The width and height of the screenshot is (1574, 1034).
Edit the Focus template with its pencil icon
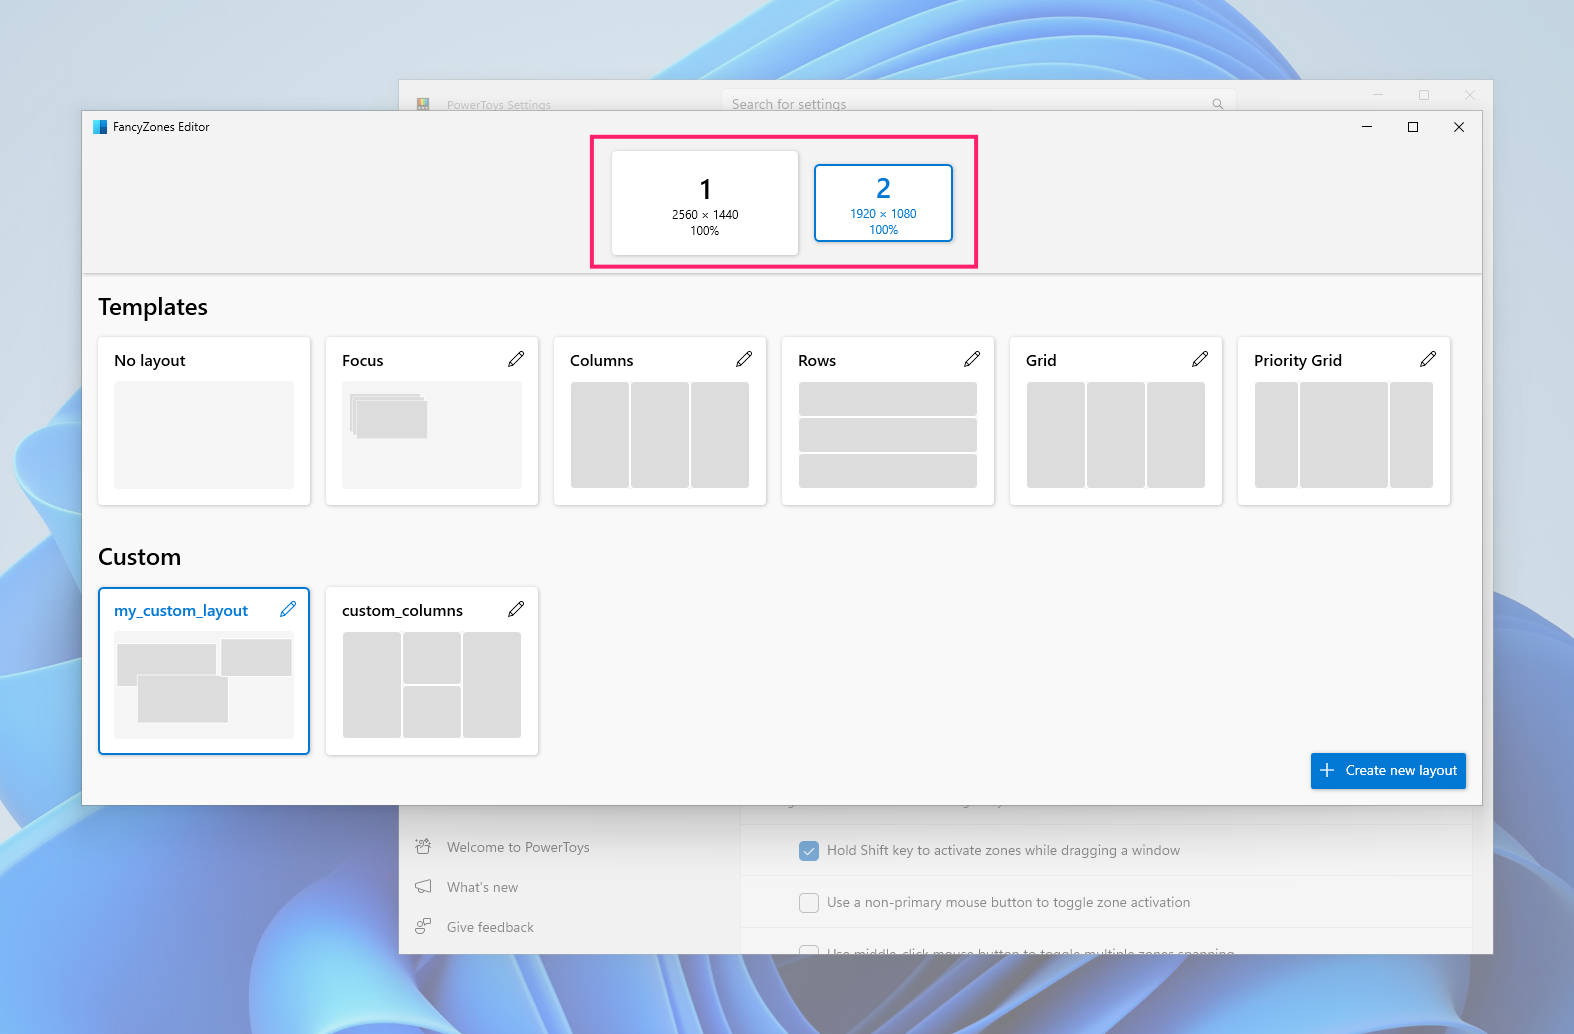point(516,359)
